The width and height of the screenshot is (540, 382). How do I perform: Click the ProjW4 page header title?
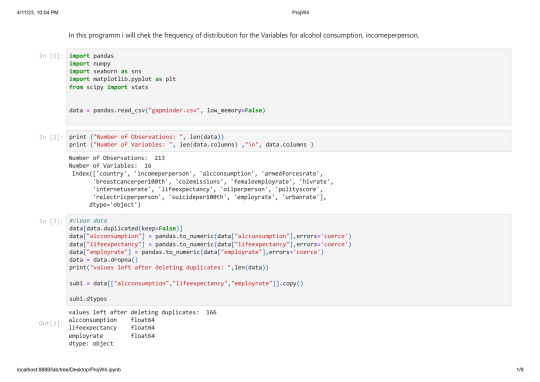coord(300,12)
